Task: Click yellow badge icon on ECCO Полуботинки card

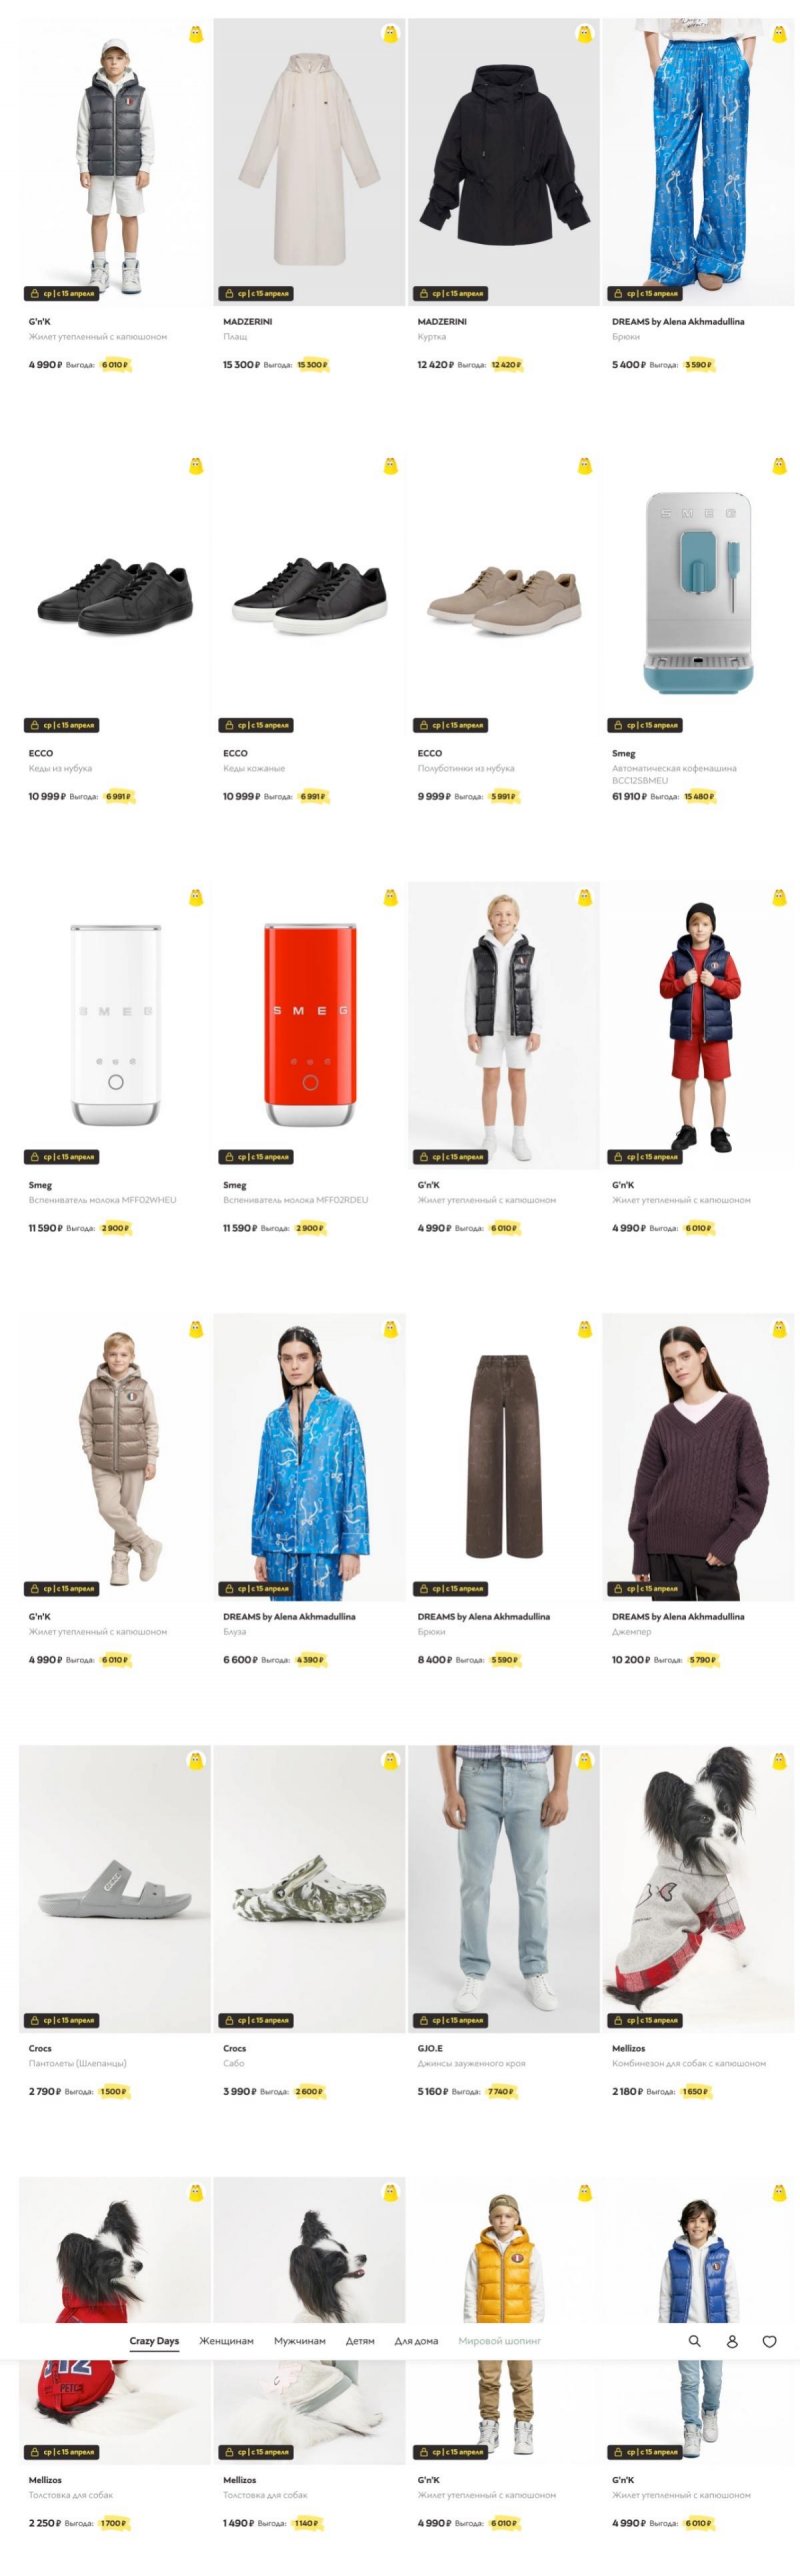Action: tap(585, 465)
